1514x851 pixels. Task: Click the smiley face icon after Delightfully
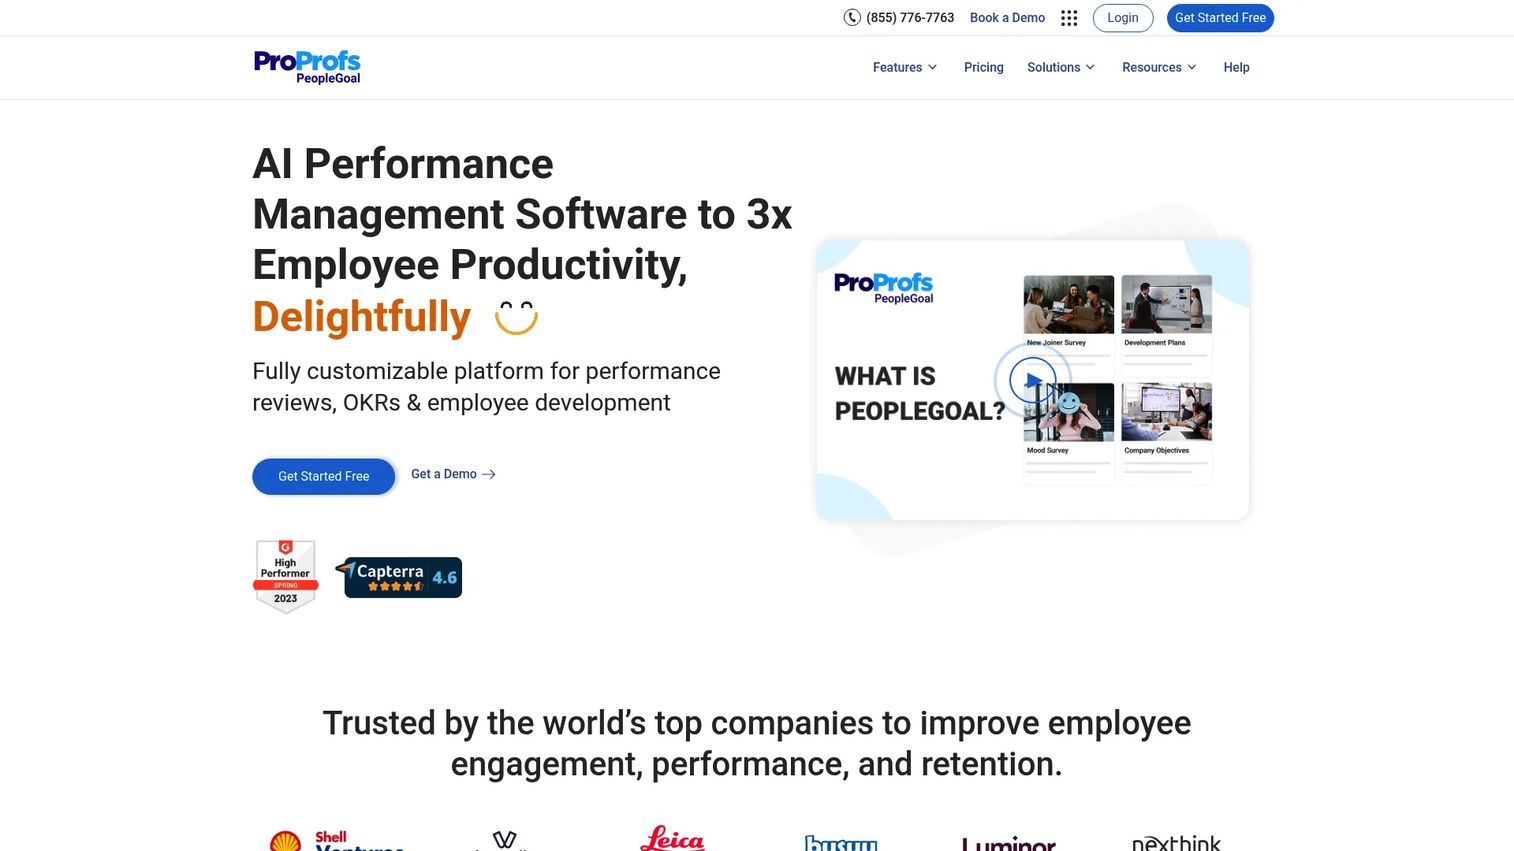[x=516, y=317]
